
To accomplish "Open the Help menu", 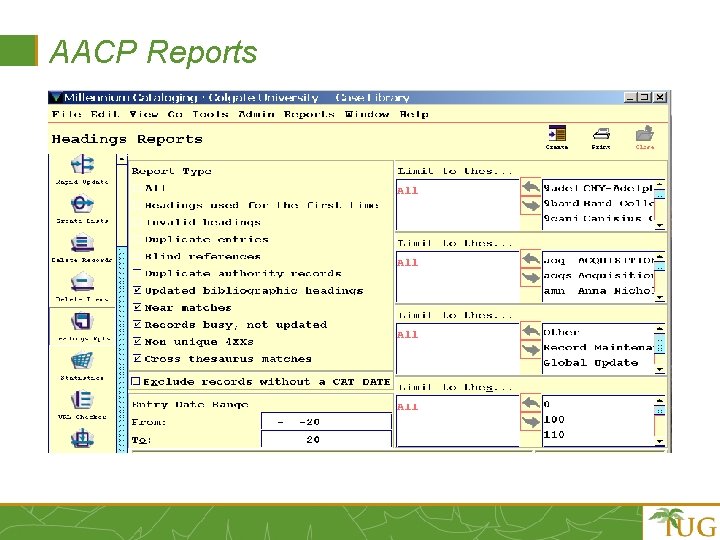I will (x=414, y=114).
